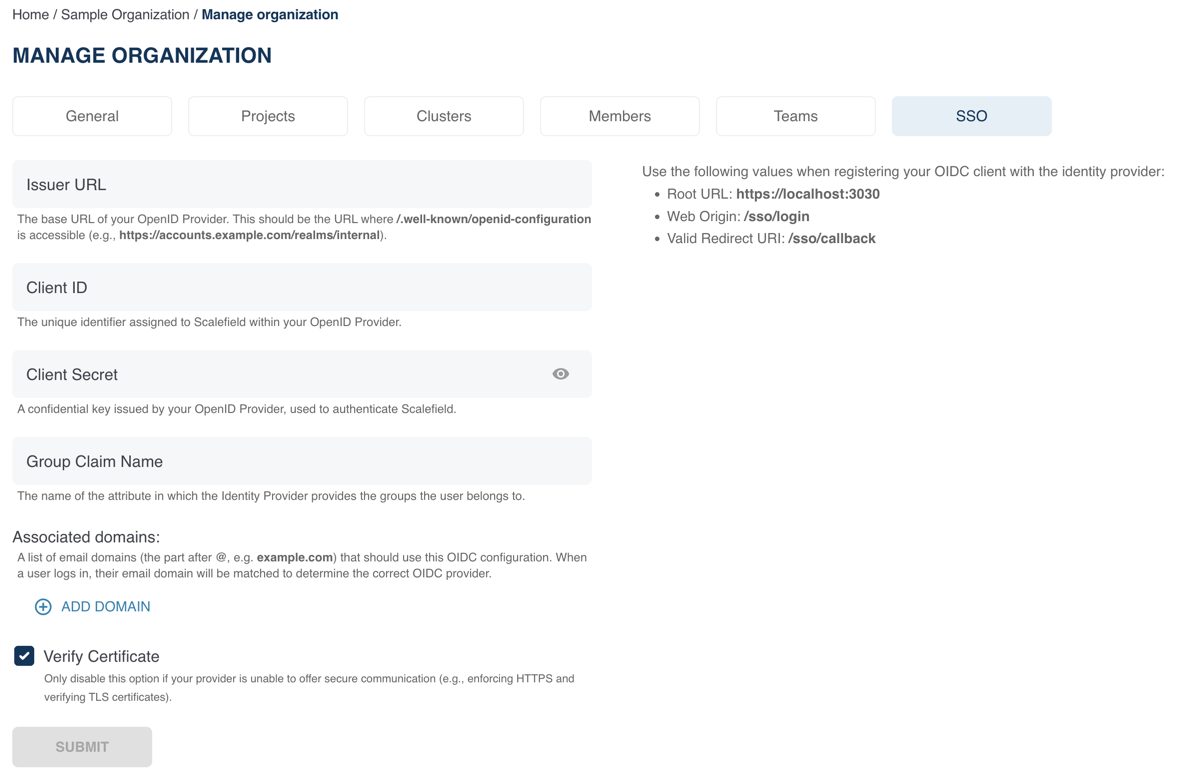Screen dimensions: 1183x774
Task: Click the Group Claim Name field
Action: pyautogui.click(x=302, y=462)
